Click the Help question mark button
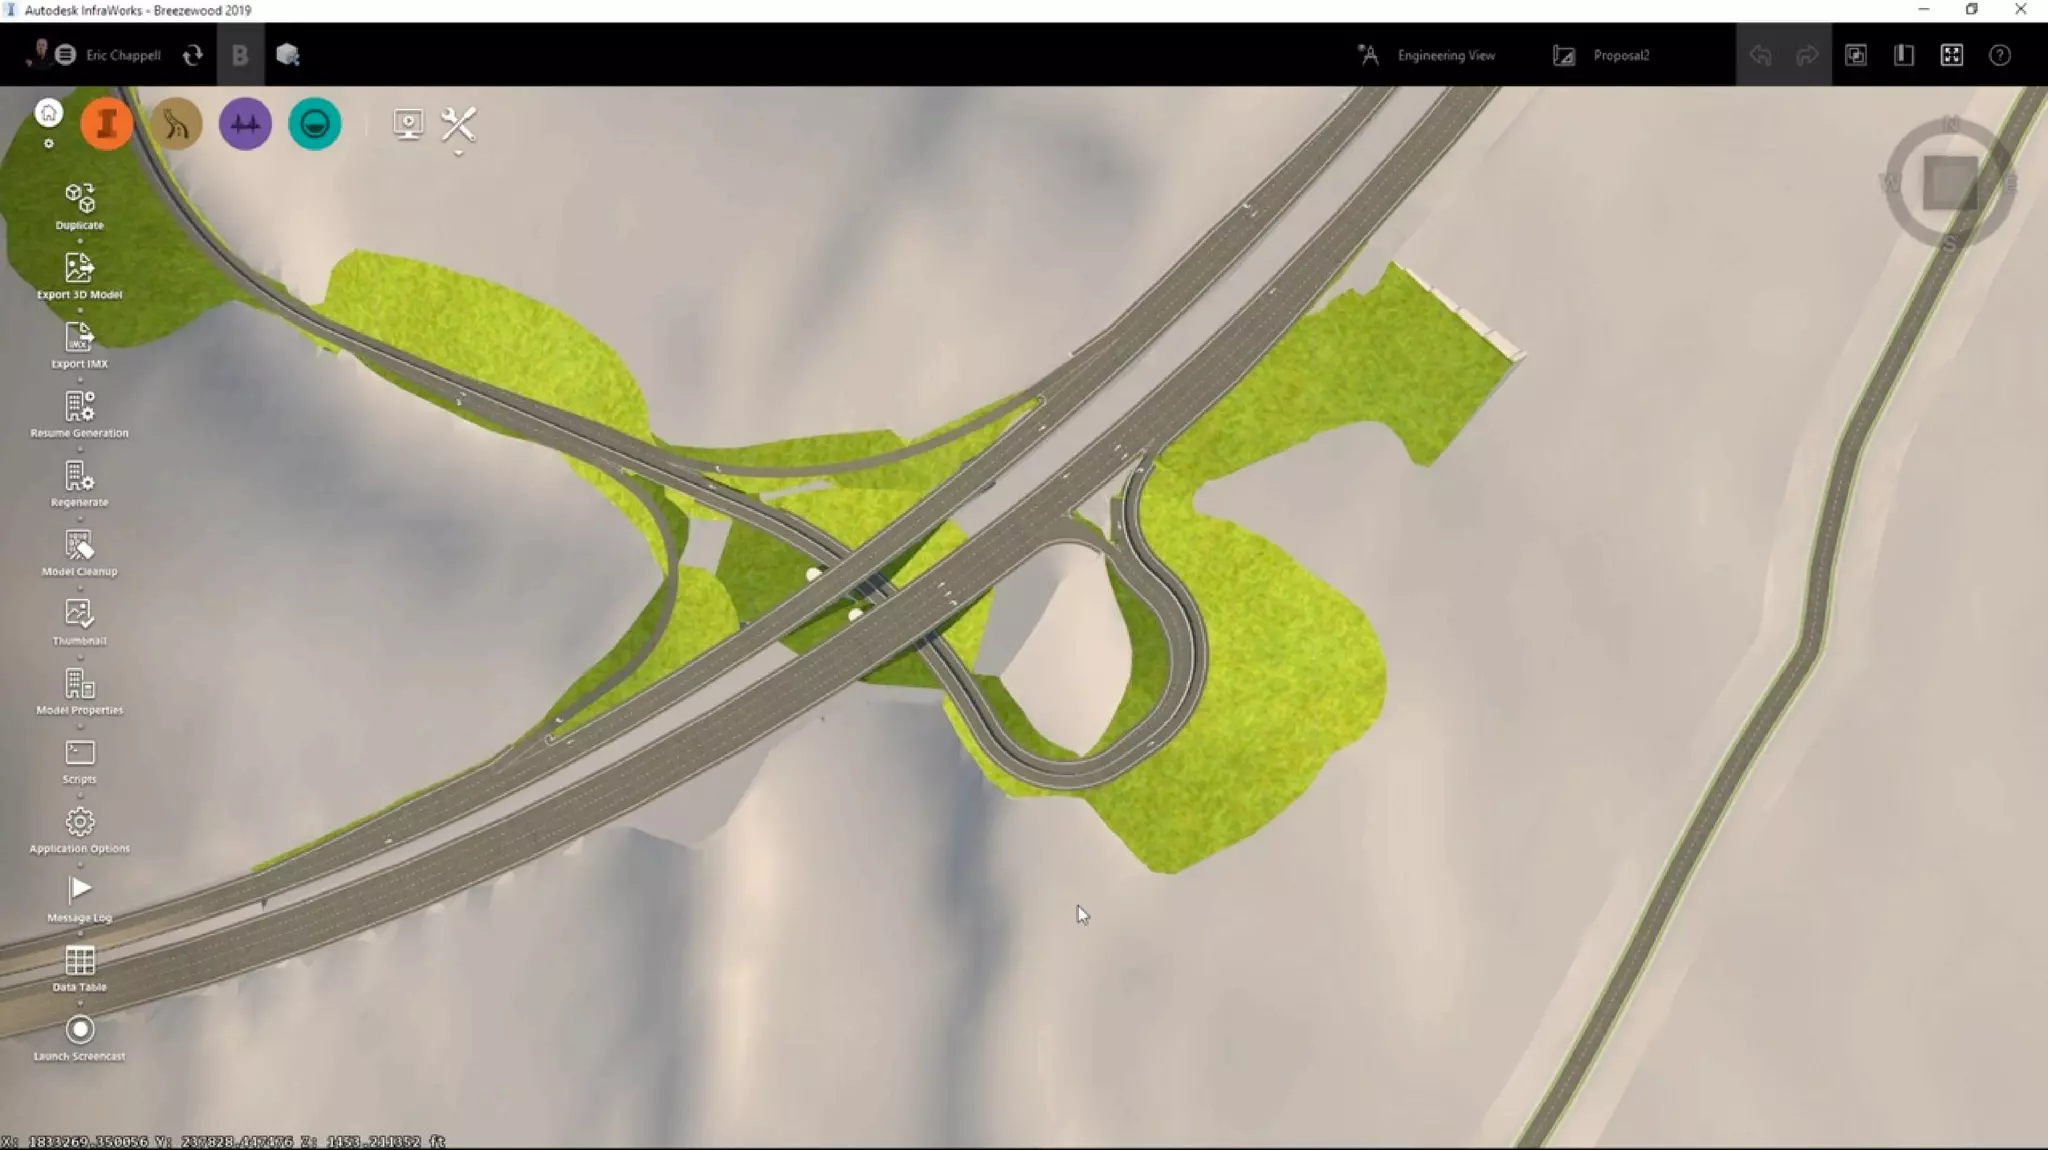This screenshot has width=2048, height=1150. [1999, 55]
